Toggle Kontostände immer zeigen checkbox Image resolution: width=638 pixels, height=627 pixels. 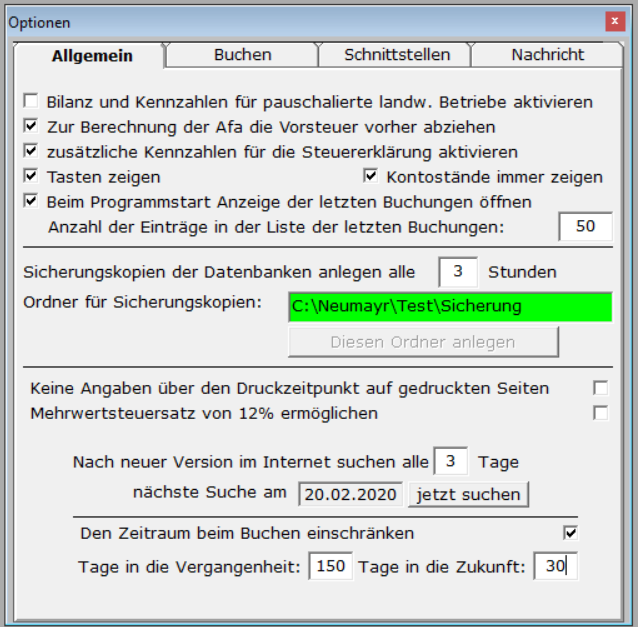(370, 176)
